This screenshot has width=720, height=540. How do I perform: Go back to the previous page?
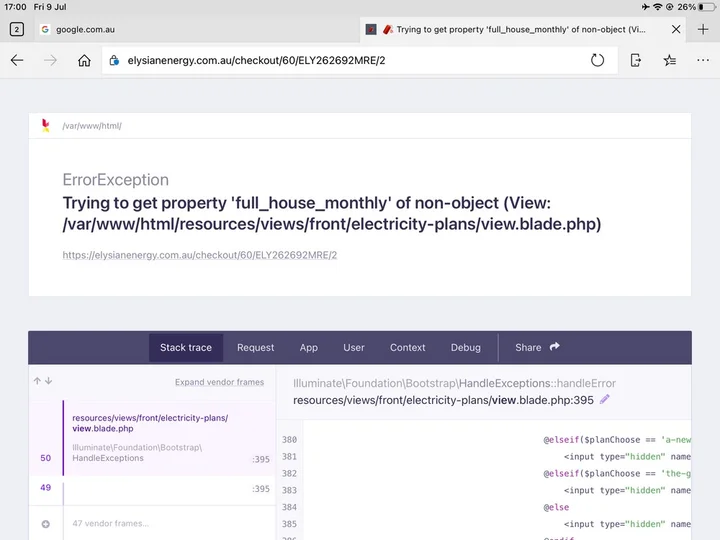pos(17,60)
